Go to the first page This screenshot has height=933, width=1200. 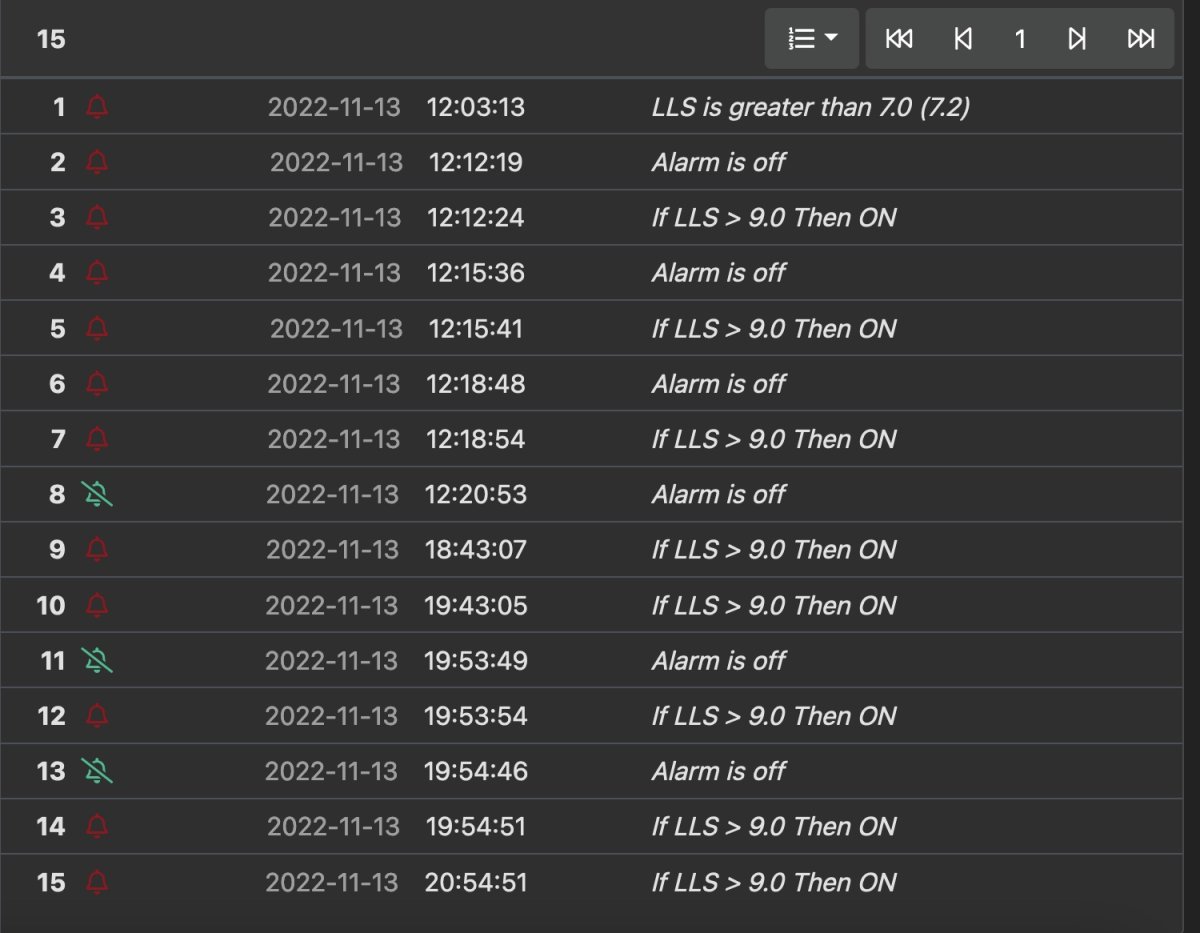(899, 39)
